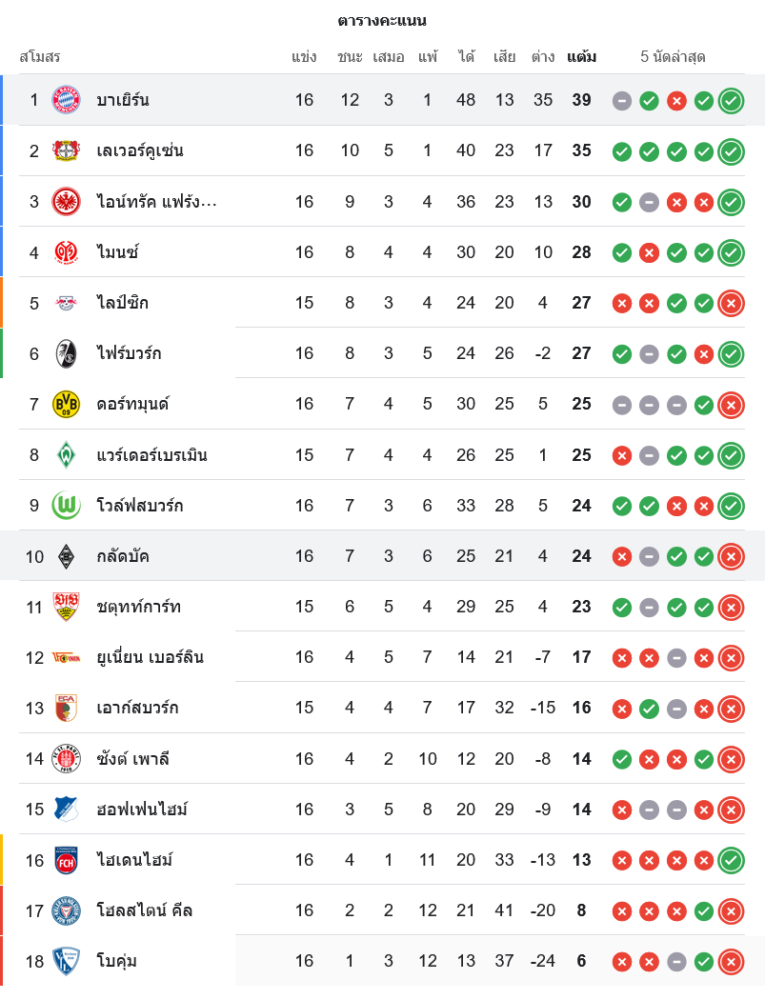Open the Werder Bremen diamond logo
Screen dimensions: 765x1000
point(66,455)
